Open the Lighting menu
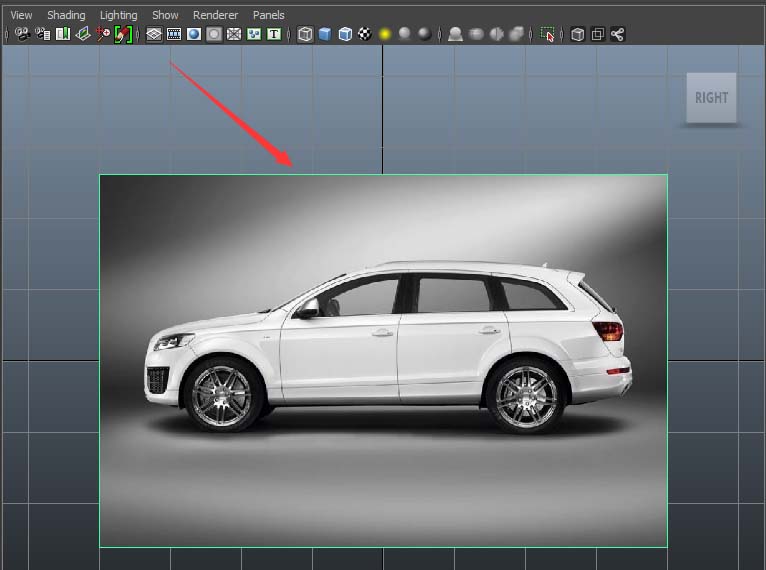 coord(119,15)
